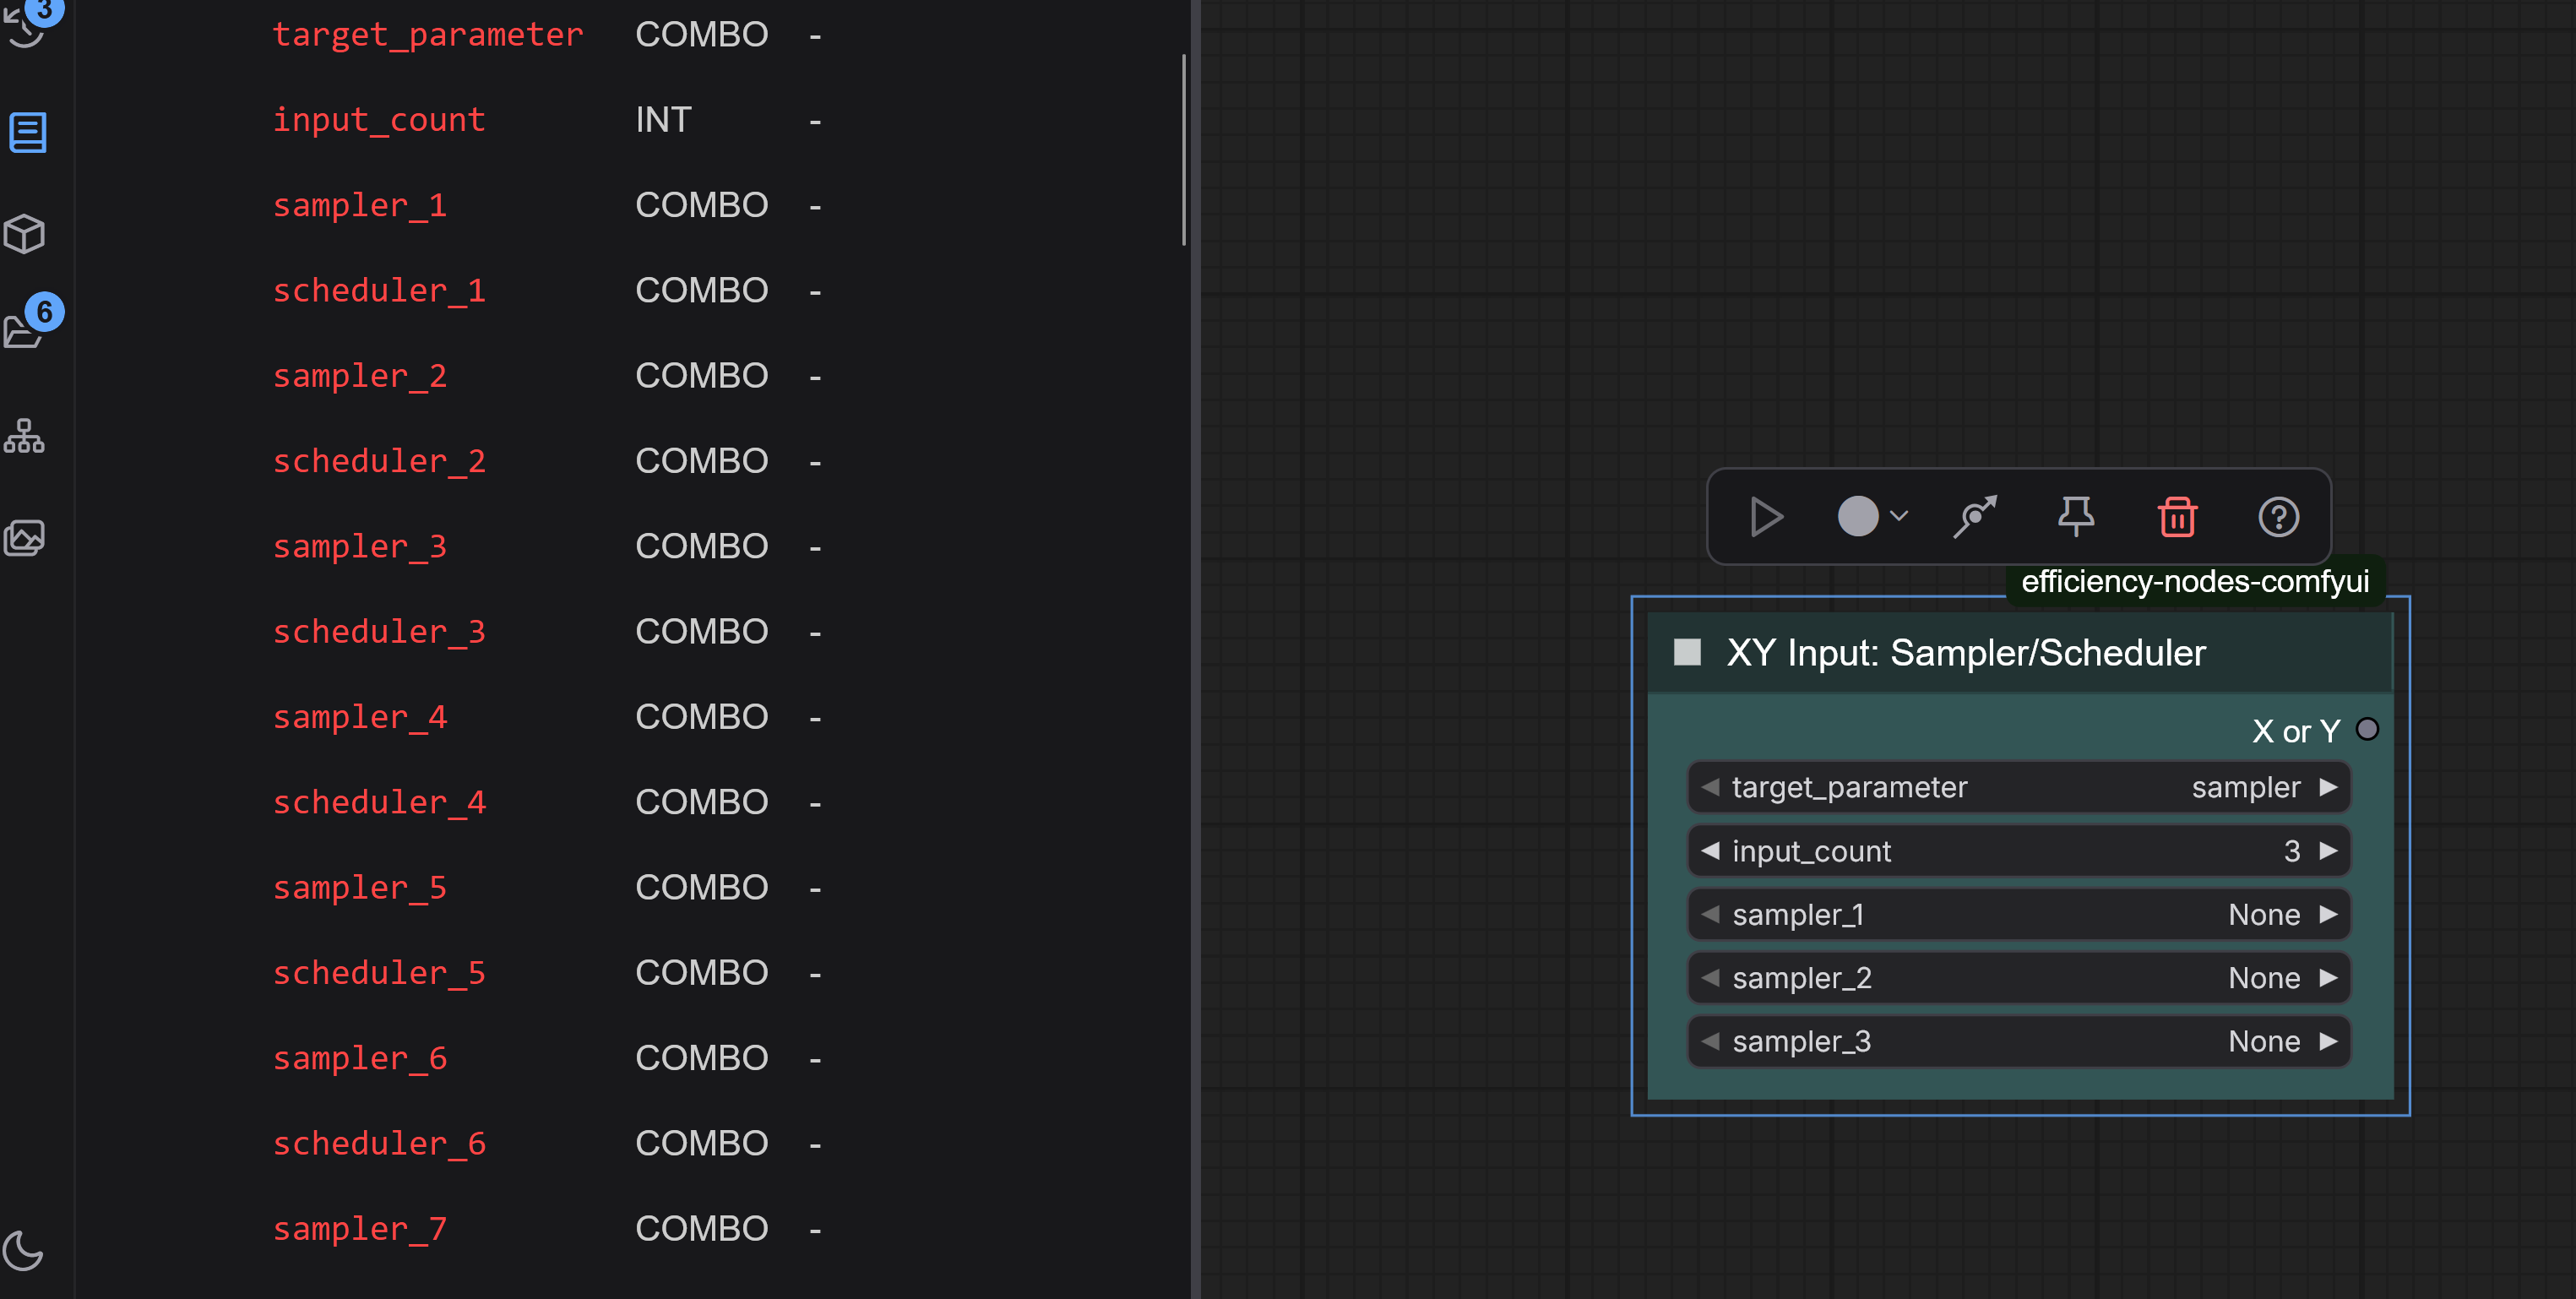Open the queue history sidebar icon
Screen dimensions: 2576x1299
[x=25, y=28]
